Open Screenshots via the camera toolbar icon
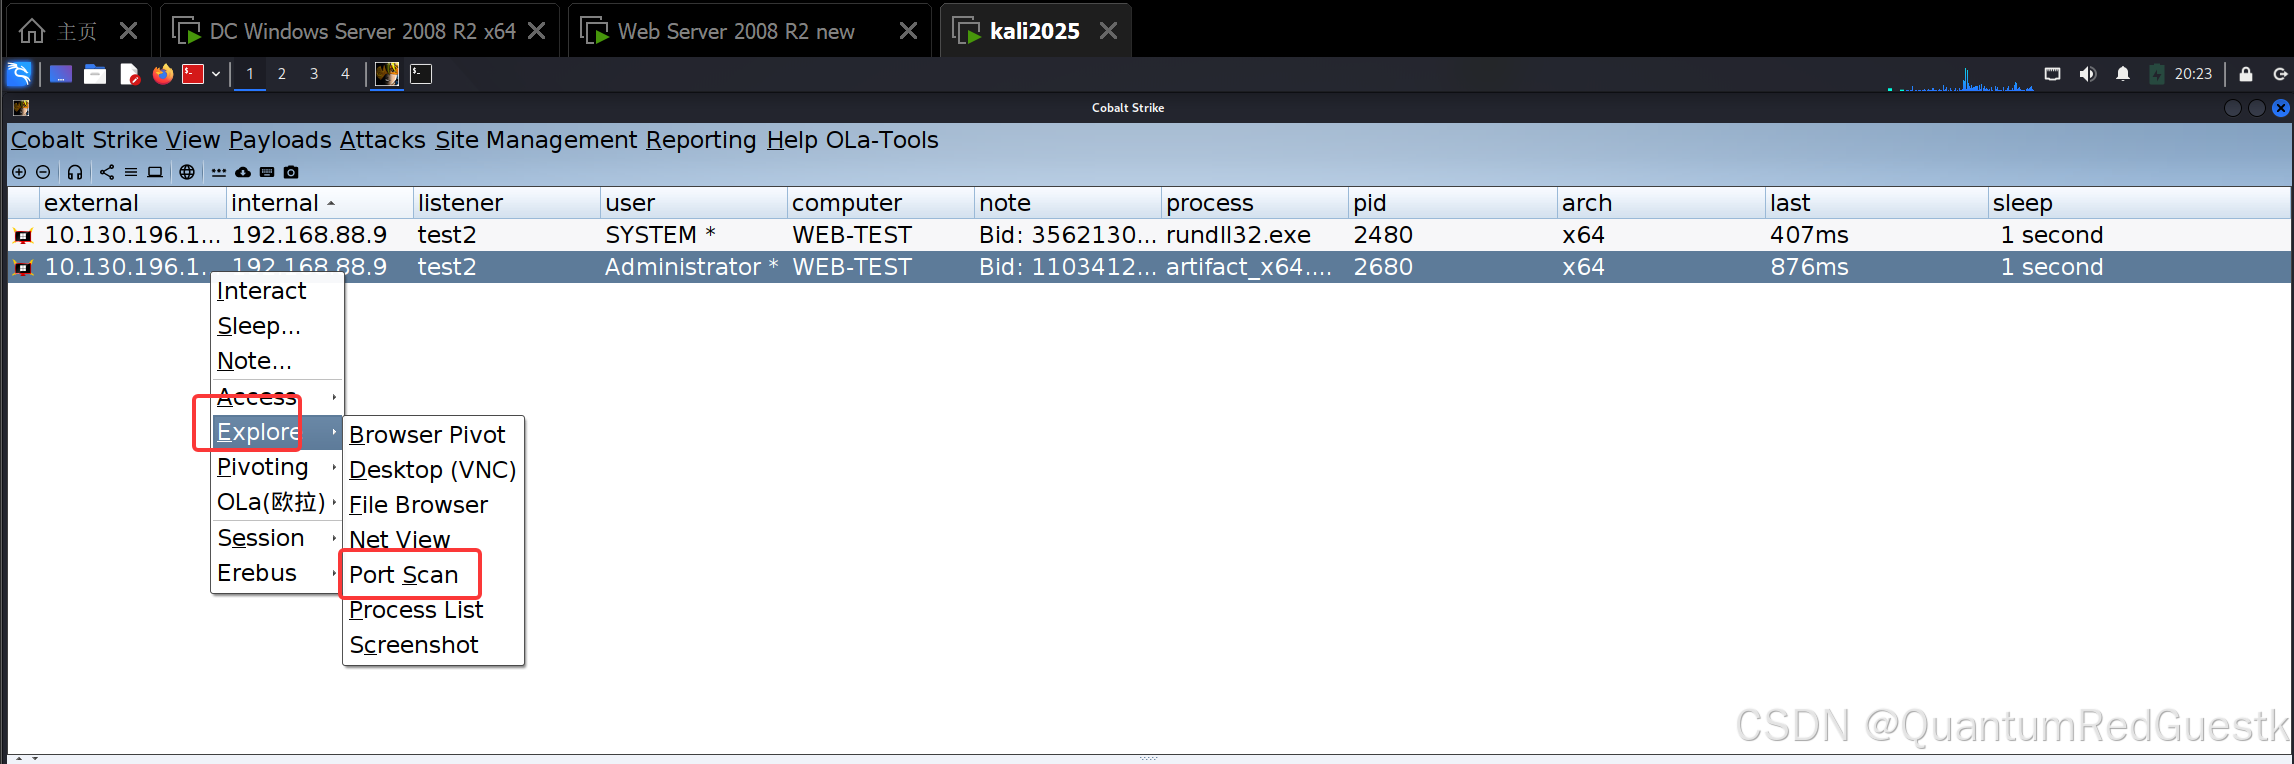Viewport: 2294px width, 764px height. click(291, 172)
